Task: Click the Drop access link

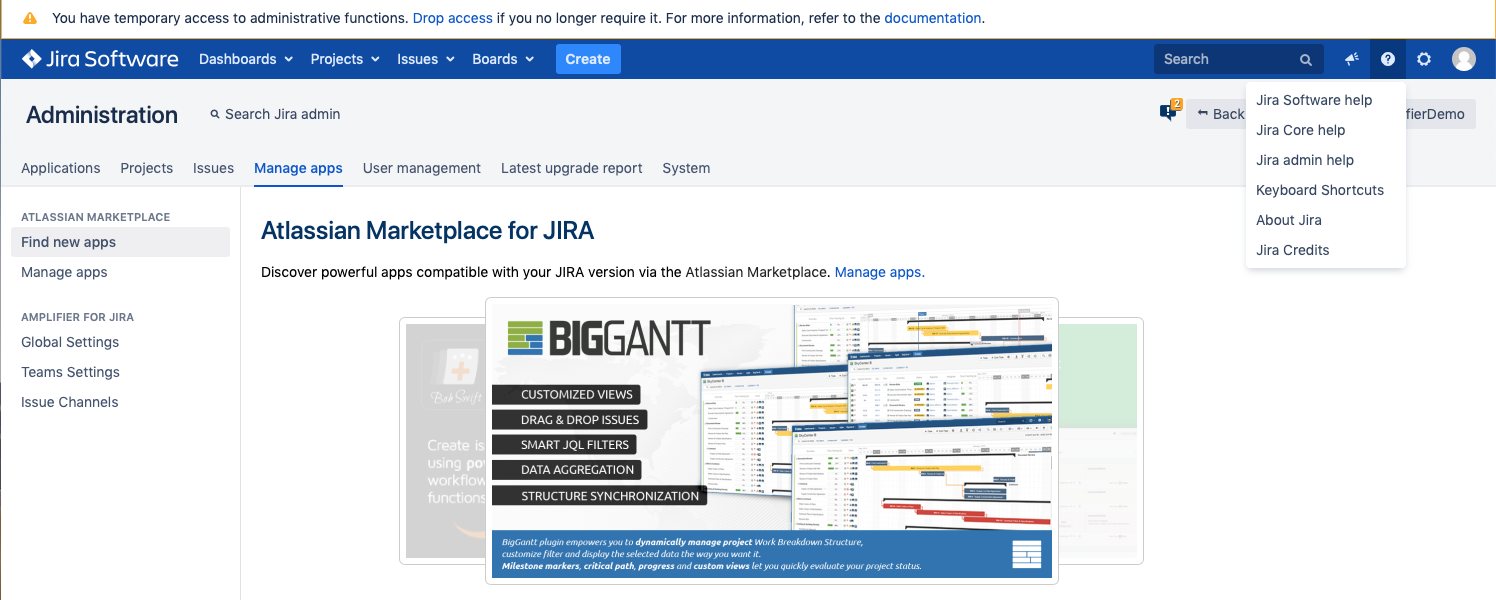Action: point(452,18)
